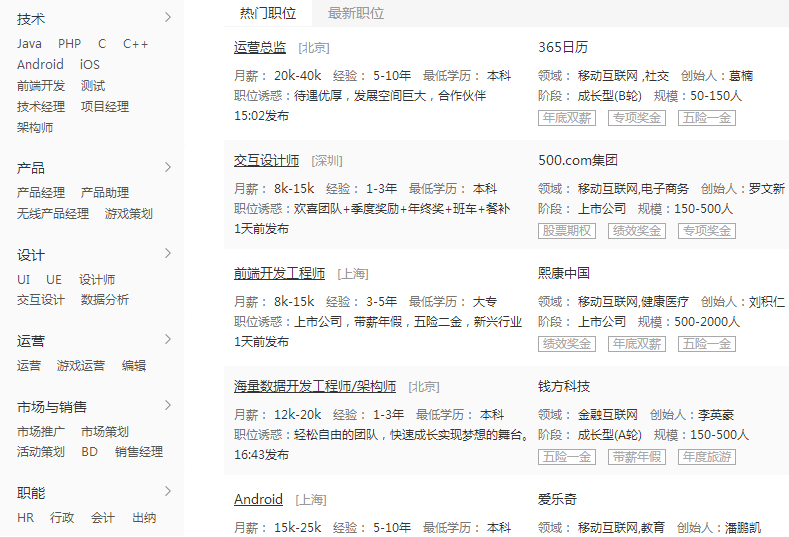This screenshot has width=789, height=537.
Task: Open the 交互设计师 job posting
Action: click(266, 161)
